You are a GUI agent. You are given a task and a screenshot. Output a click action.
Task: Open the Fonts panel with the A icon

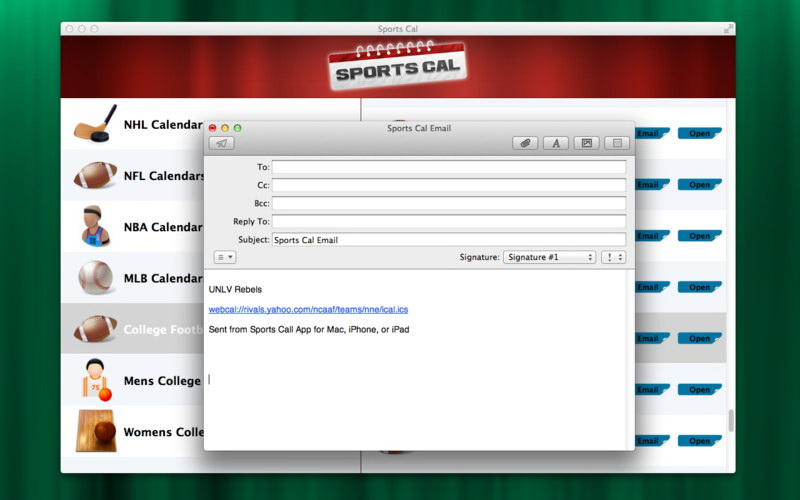pyautogui.click(x=556, y=143)
